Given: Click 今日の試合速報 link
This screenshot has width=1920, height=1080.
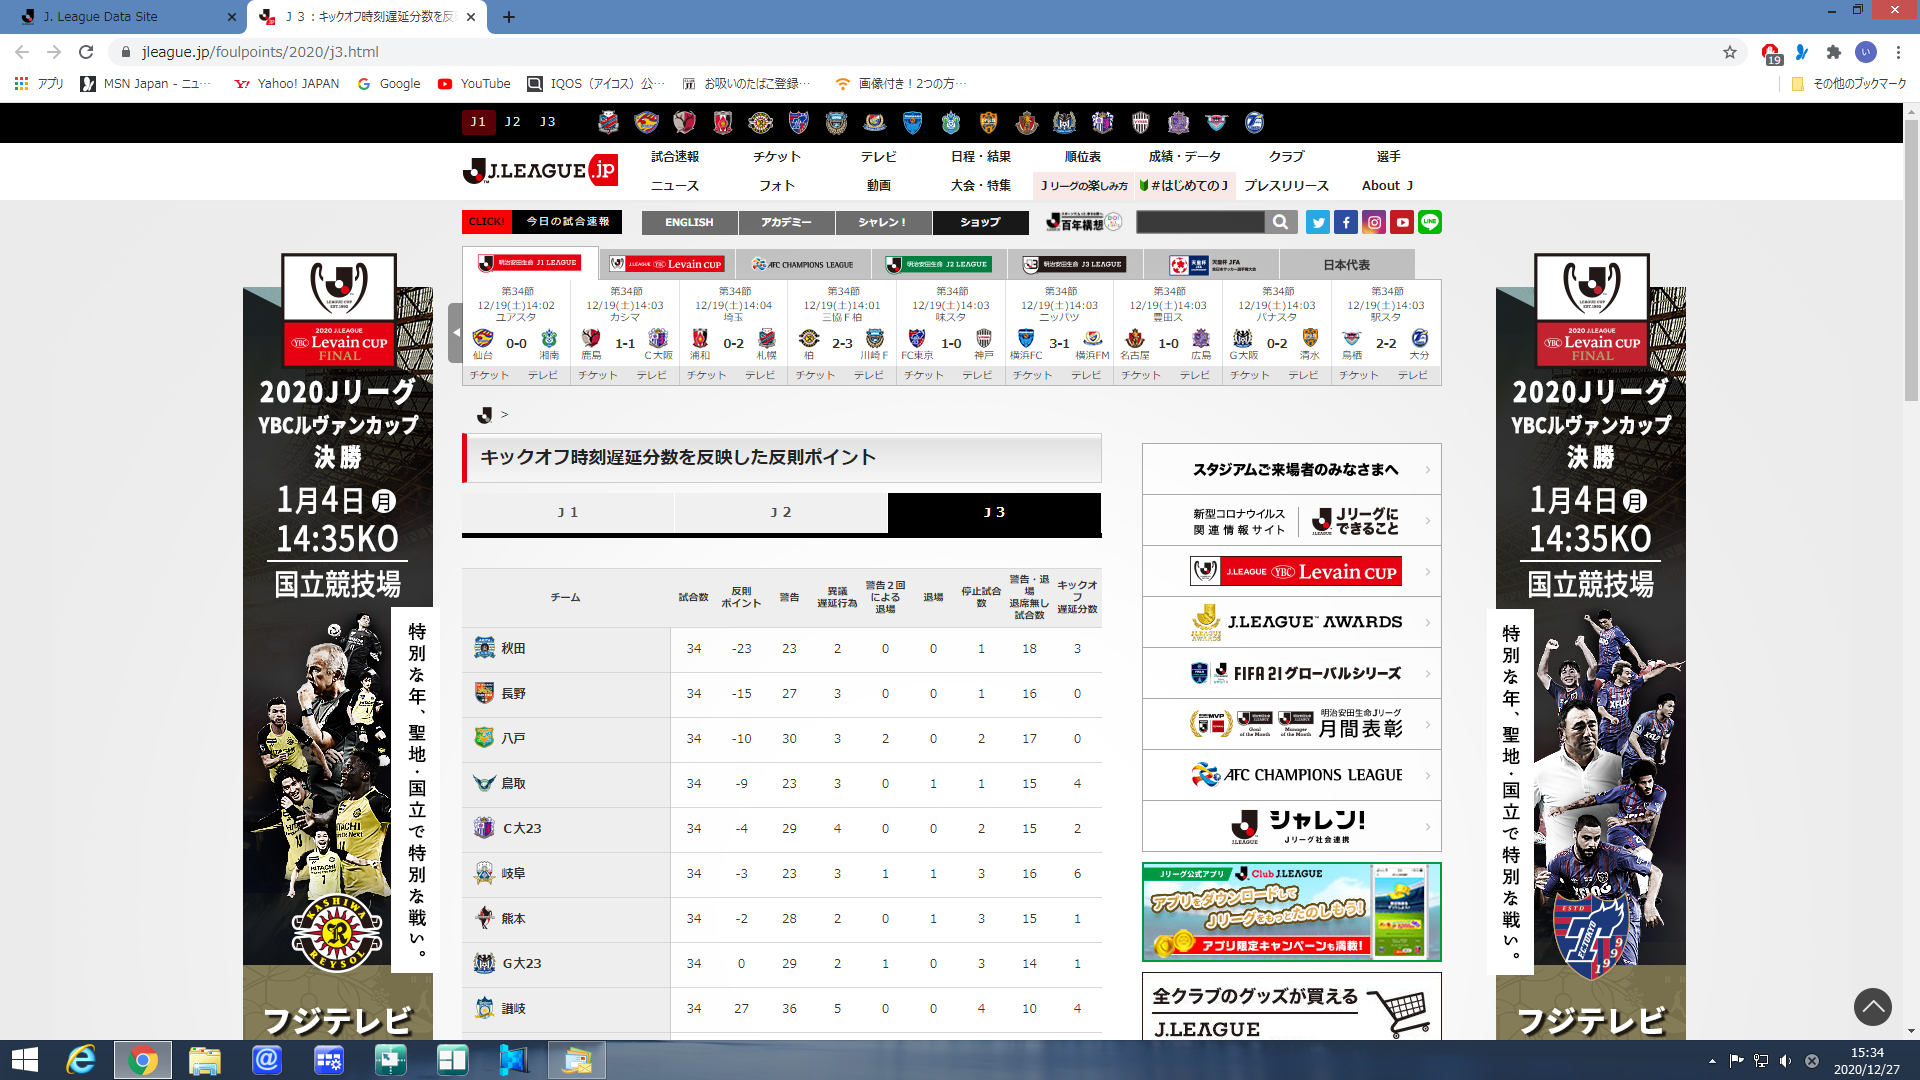Looking at the screenshot, I should (567, 222).
